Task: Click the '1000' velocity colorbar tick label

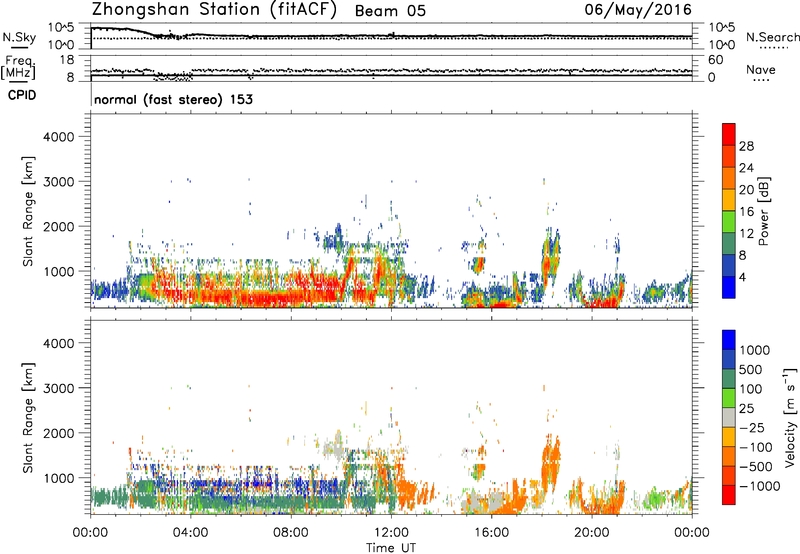Action: (754, 350)
